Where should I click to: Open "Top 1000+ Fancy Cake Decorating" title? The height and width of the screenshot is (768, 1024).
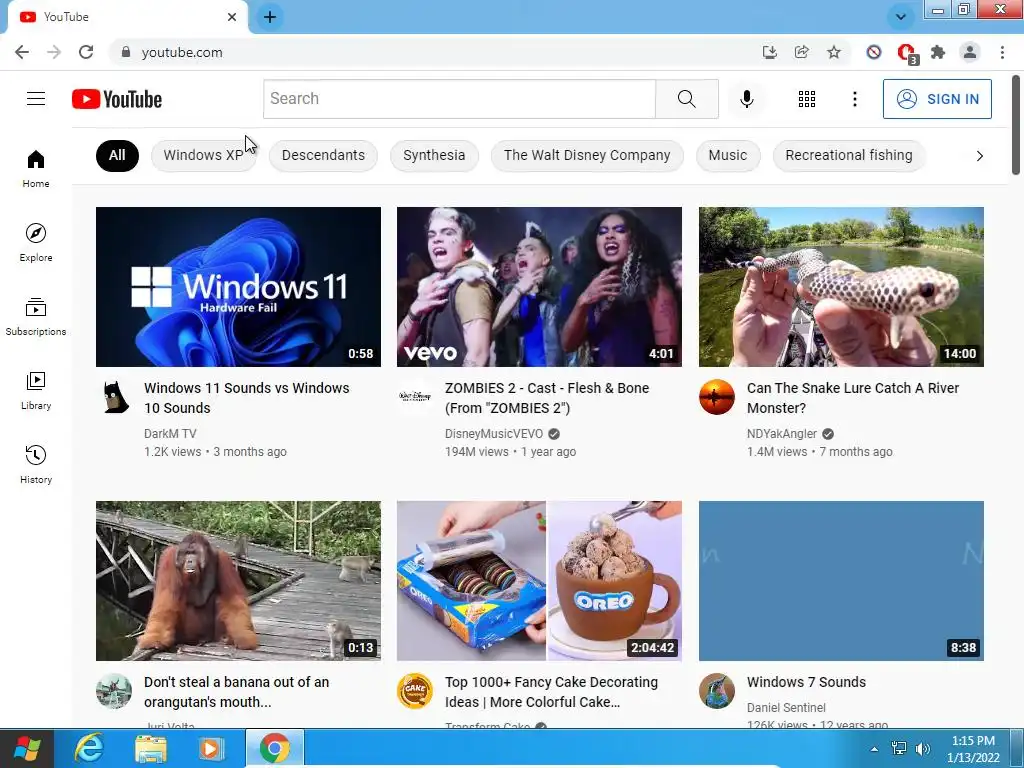(552, 692)
